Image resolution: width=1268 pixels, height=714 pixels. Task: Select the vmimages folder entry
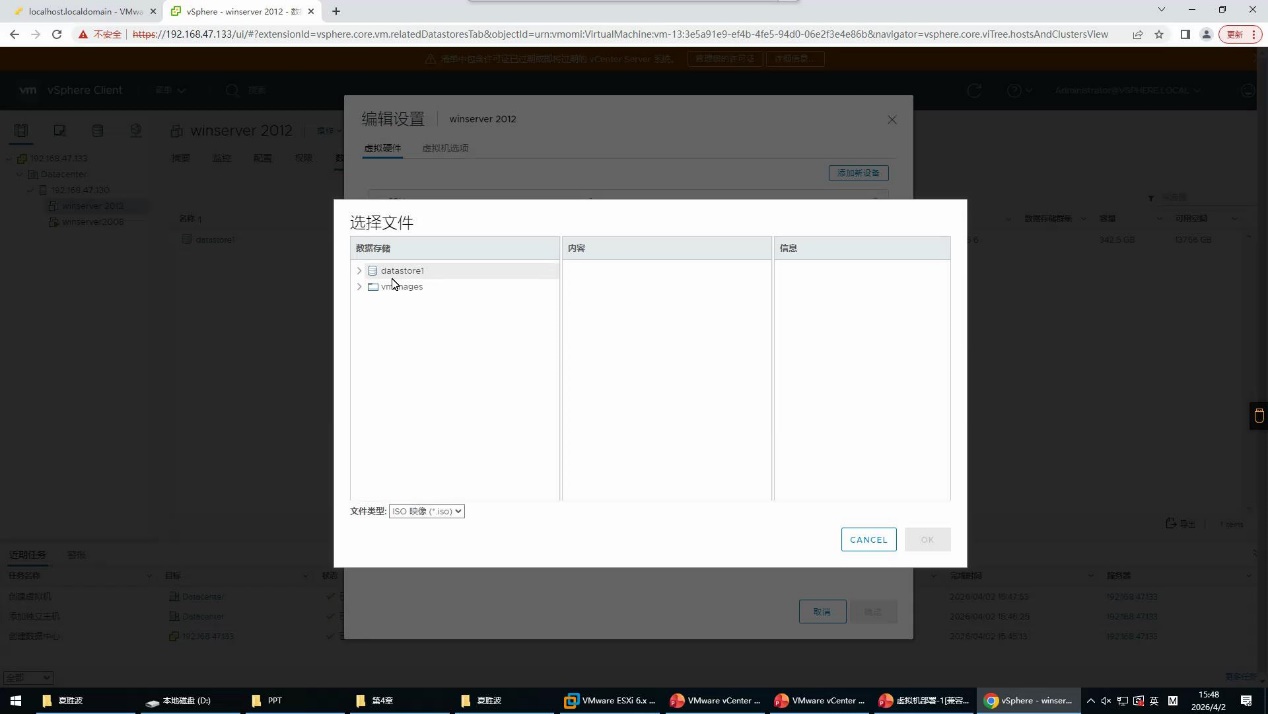pyautogui.click(x=402, y=287)
